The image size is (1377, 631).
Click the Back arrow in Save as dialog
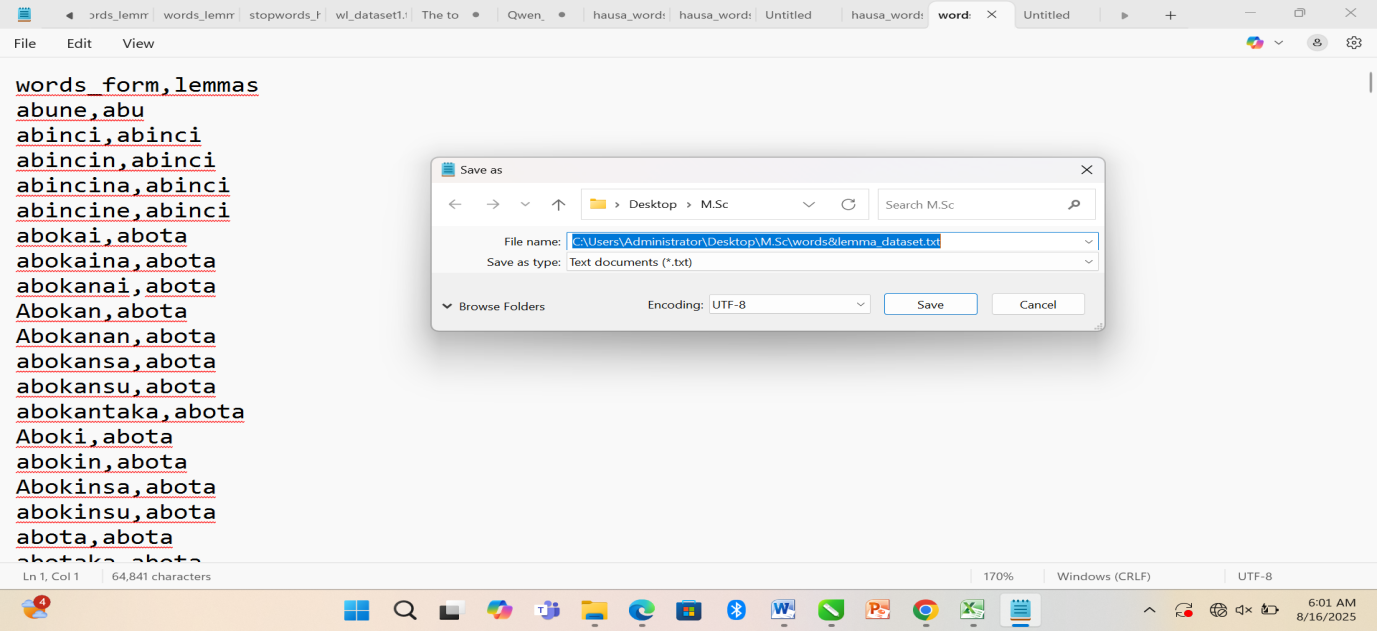[455, 204]
